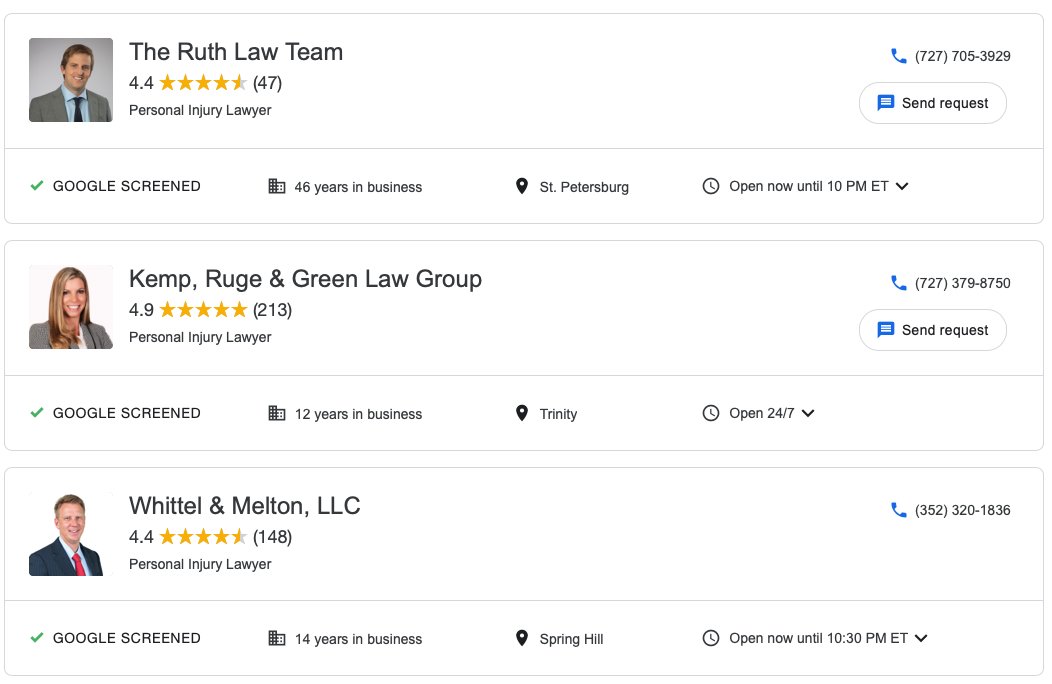Expand the Open 24/7 hours chevron
The width and height of the screenshot is (1052, 684).
pyautogui.click(x=808, y=413)
